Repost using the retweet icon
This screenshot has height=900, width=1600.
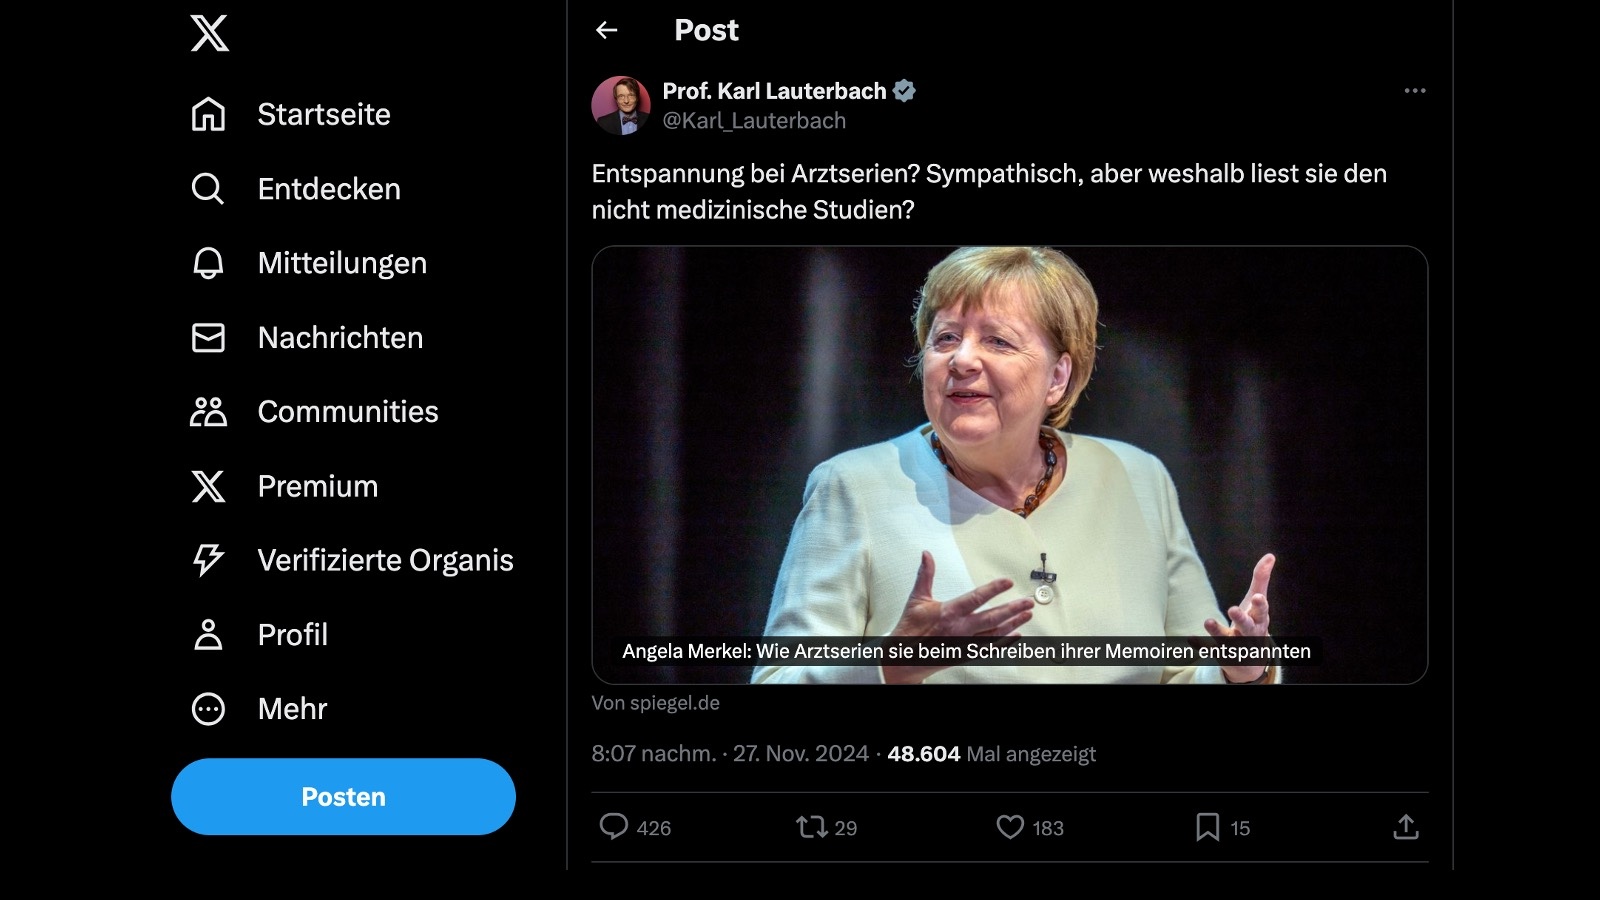tap(811, 826)
